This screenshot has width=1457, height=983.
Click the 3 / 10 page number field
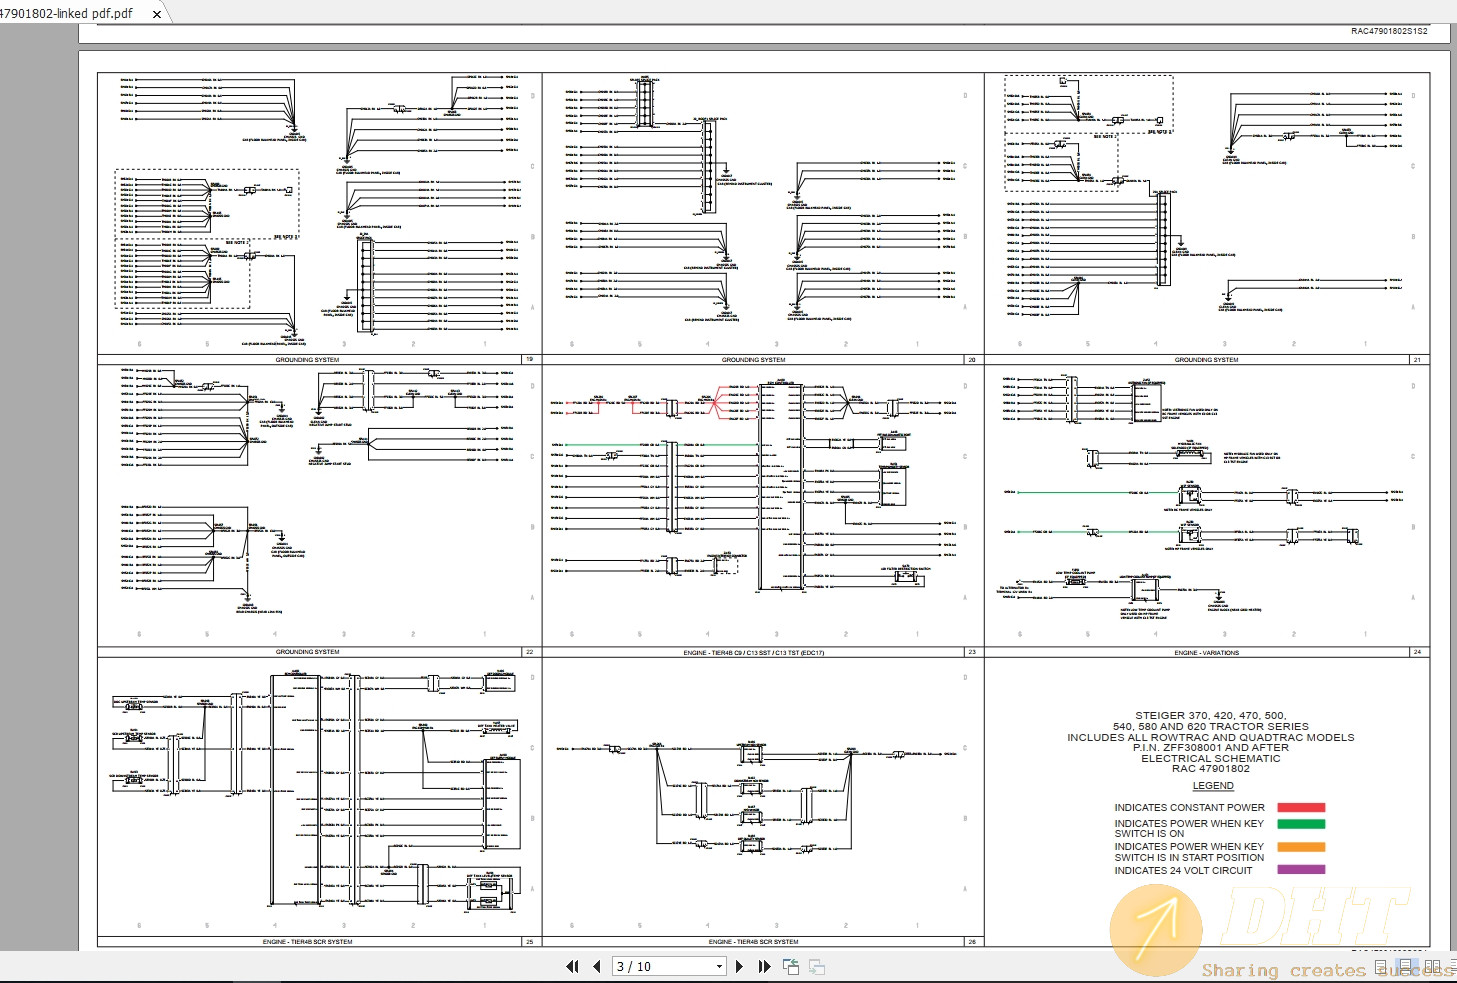coord(662,966)
